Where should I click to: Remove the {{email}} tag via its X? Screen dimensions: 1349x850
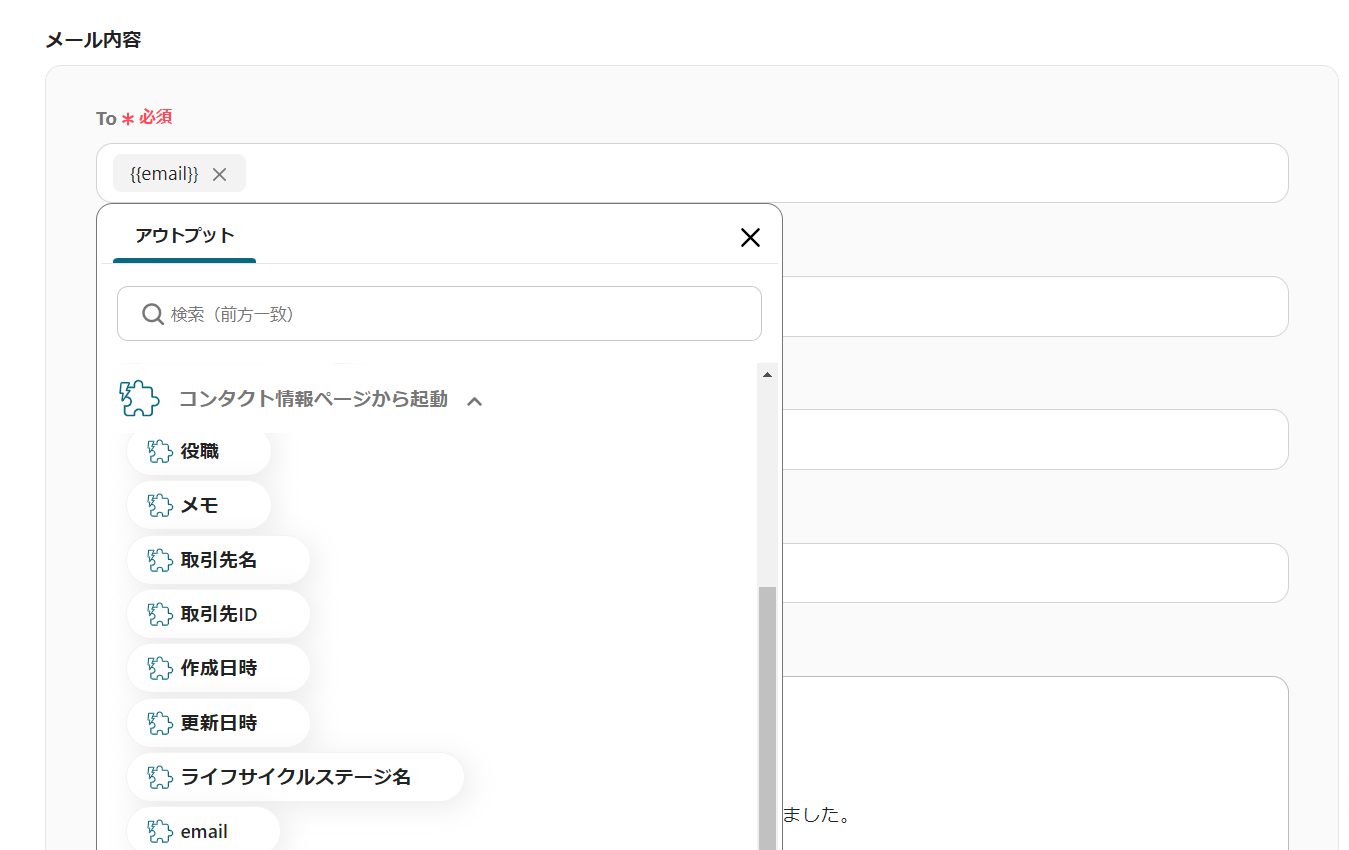(220, 174)
